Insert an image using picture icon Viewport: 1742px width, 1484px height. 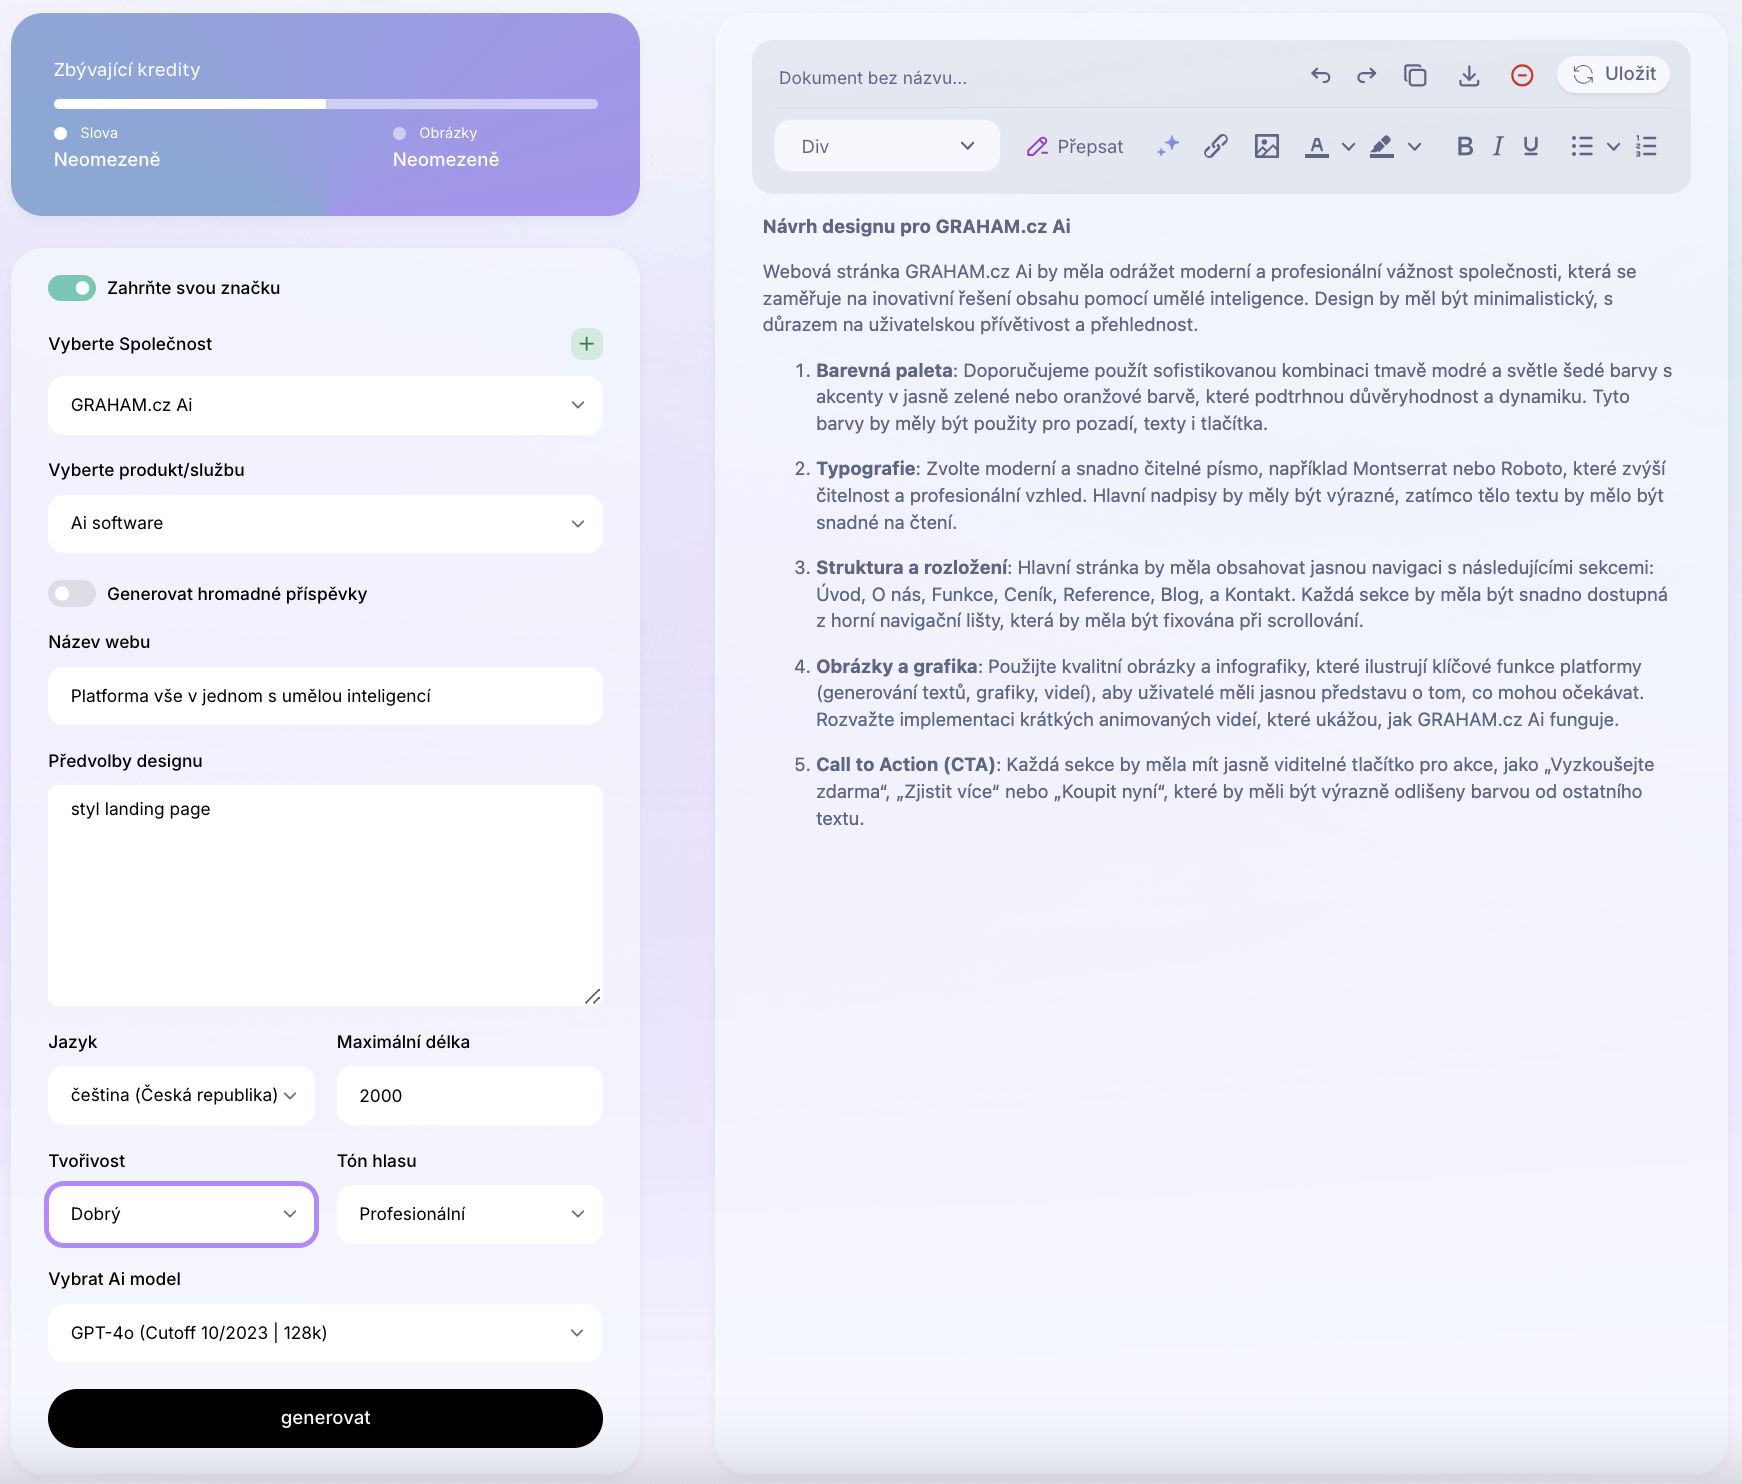(x=1266, y=147)
